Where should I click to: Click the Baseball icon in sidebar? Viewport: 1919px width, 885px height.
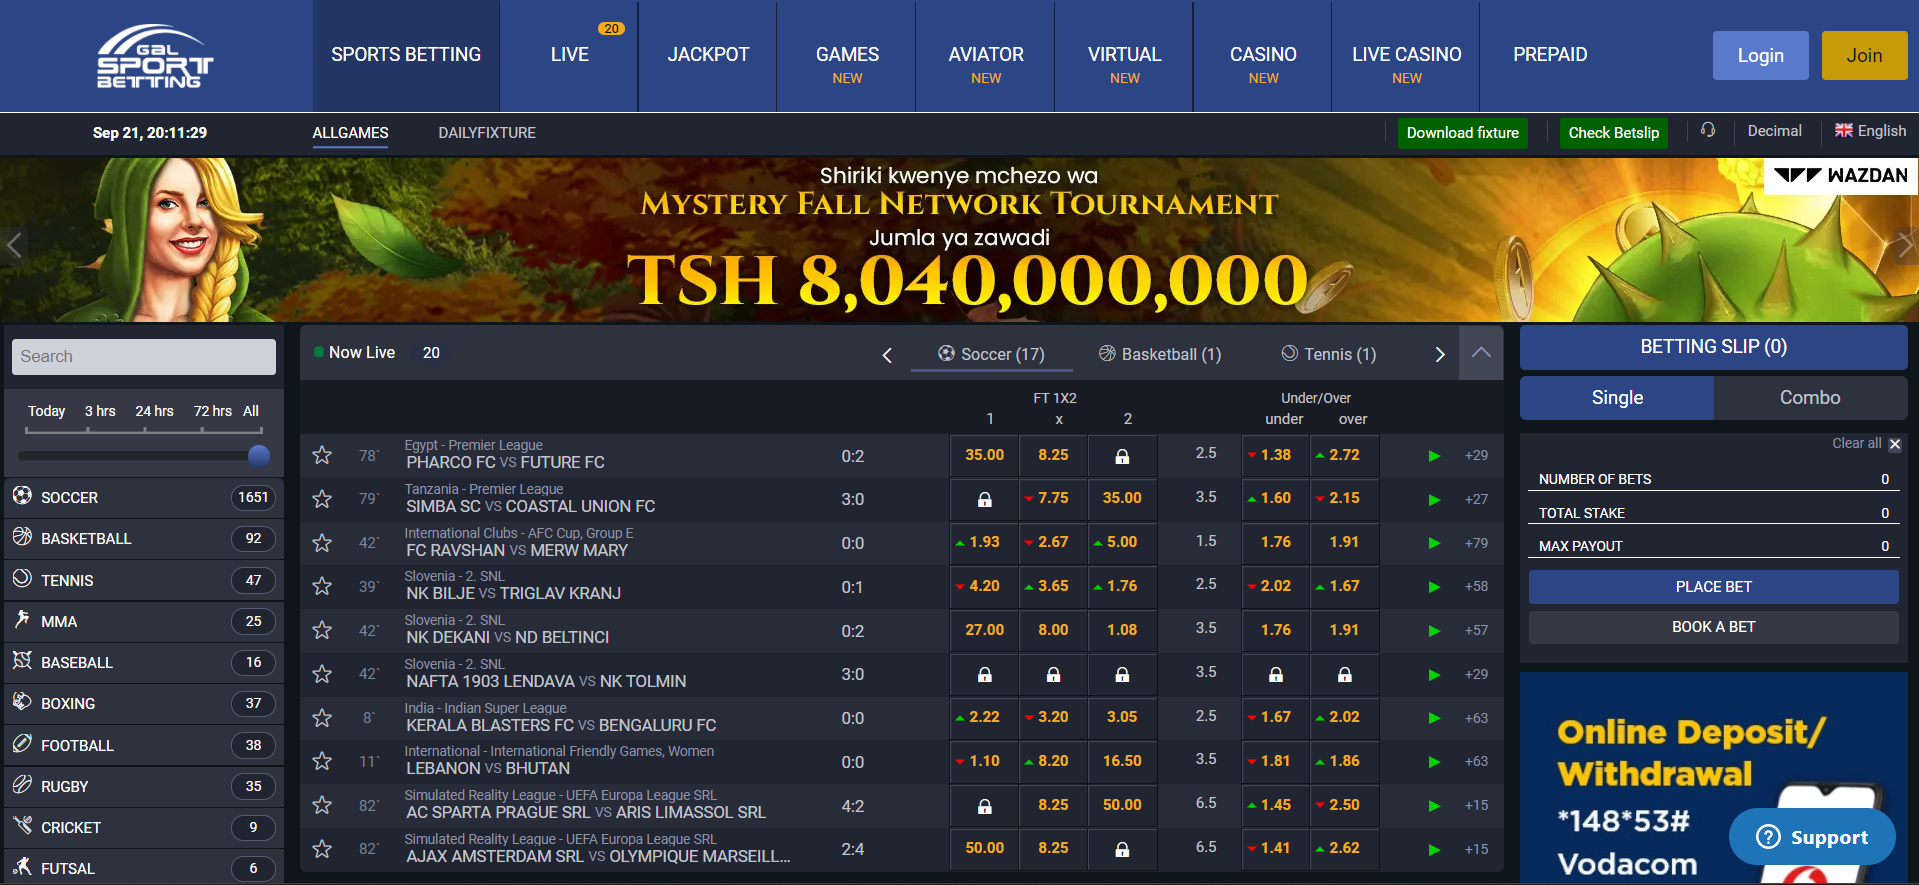(22, 661)
